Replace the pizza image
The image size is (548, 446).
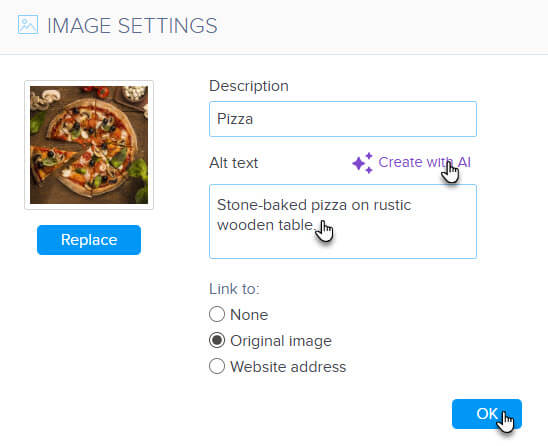point(89,240)
